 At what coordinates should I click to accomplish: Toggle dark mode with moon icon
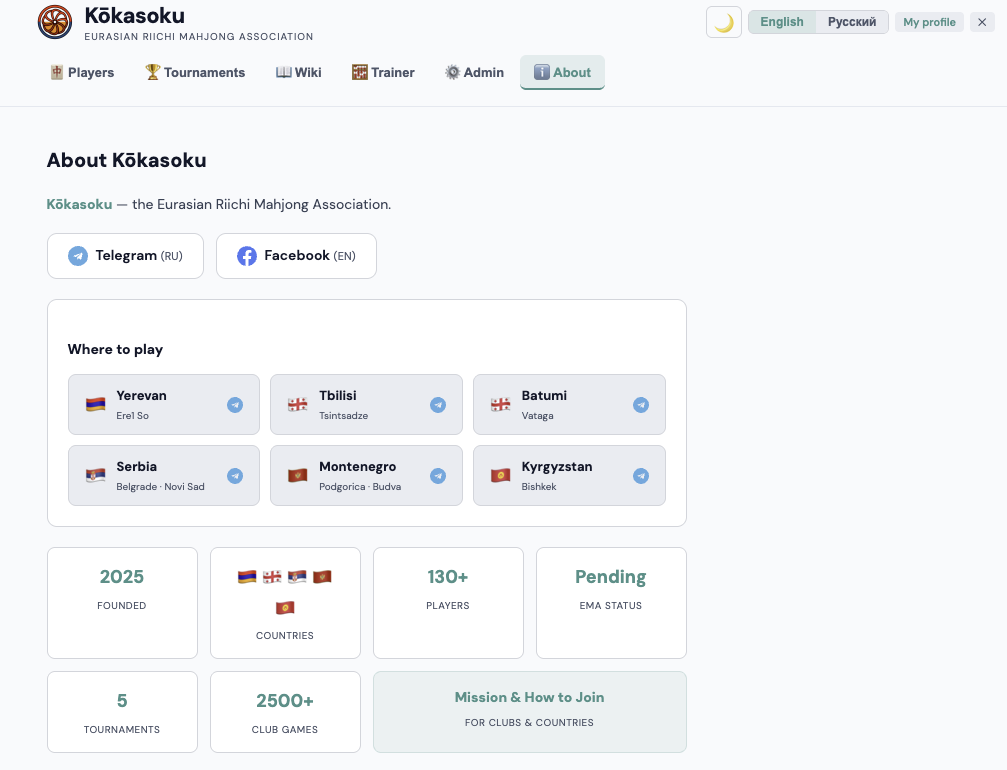tap(723, 22)
